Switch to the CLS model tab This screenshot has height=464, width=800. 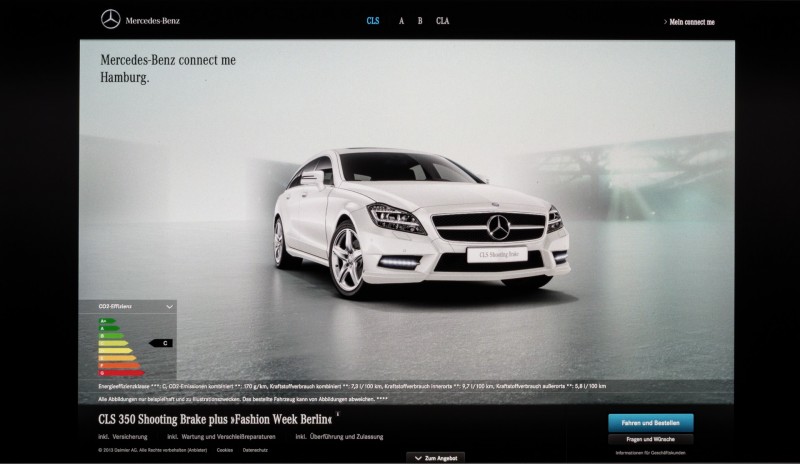point(373,21)
